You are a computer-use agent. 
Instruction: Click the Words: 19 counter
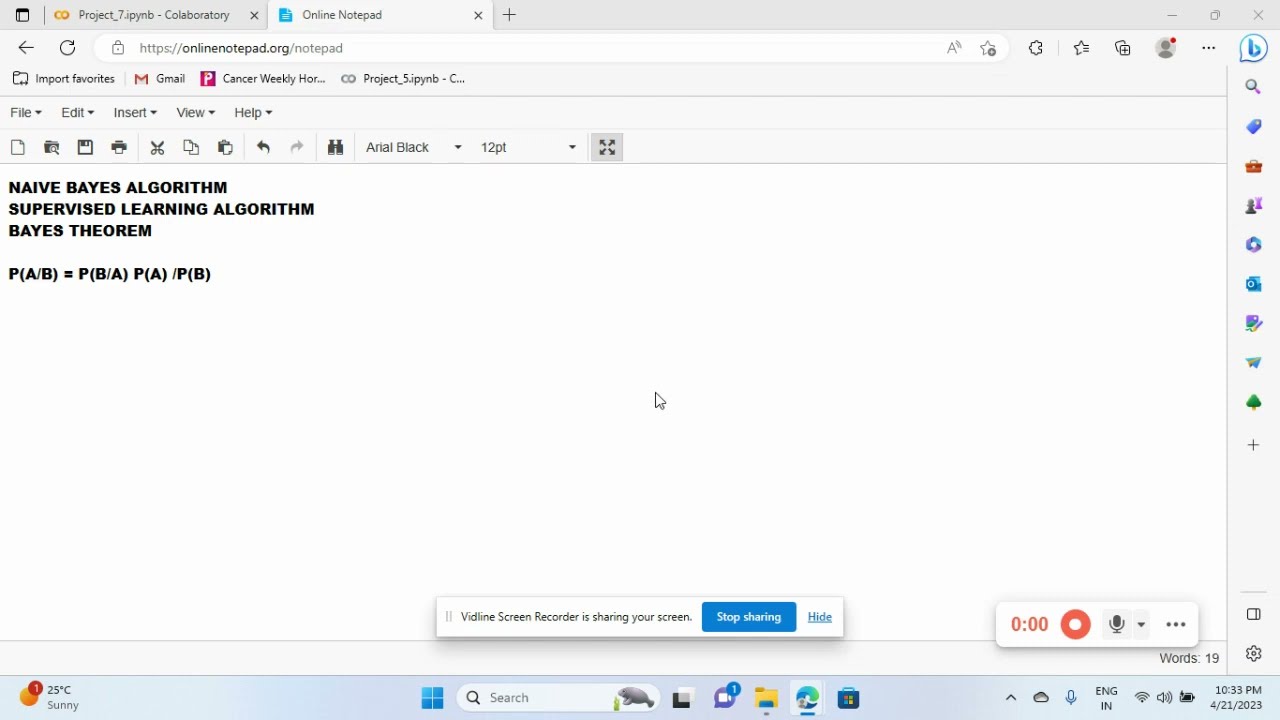coord(1189,658)
